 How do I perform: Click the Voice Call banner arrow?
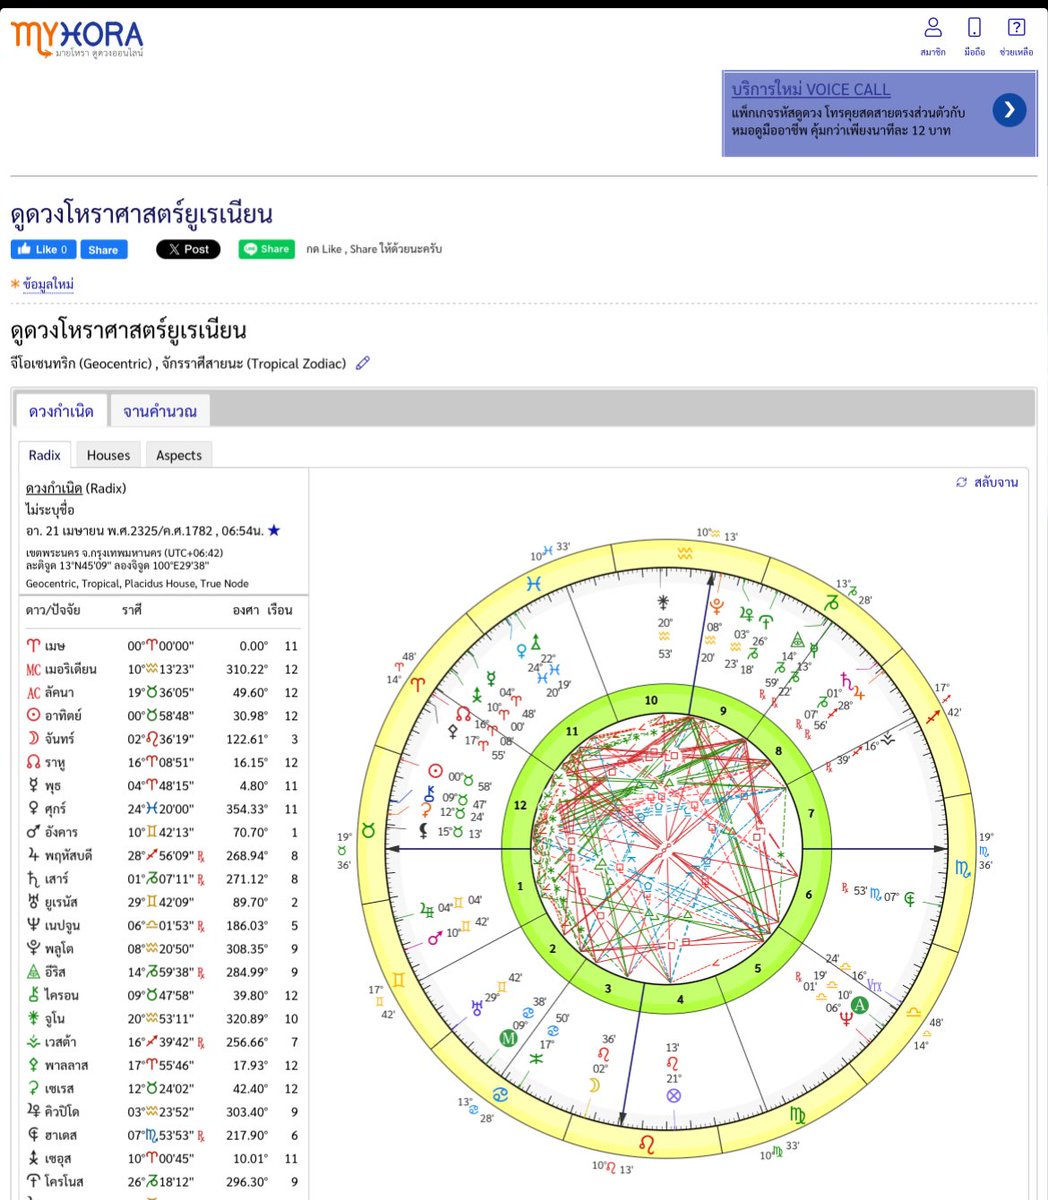click(1009, 110)
